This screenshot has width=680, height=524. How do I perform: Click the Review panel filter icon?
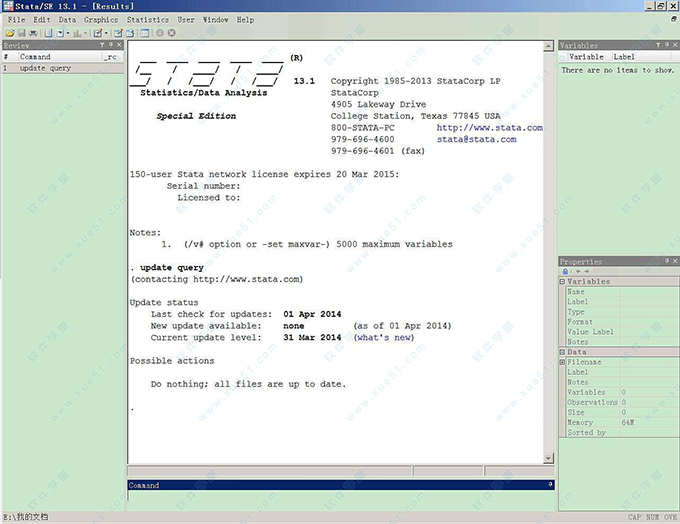(102, 45)
